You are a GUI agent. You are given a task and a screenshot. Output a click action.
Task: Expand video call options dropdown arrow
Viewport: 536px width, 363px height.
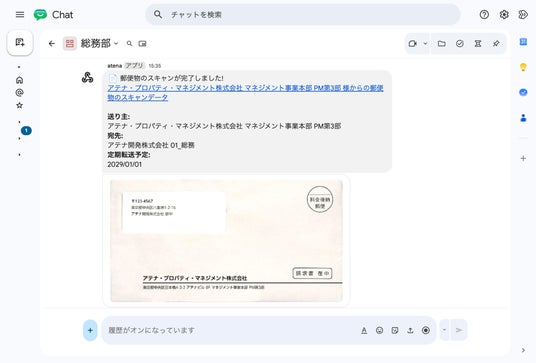pos(425,43)
